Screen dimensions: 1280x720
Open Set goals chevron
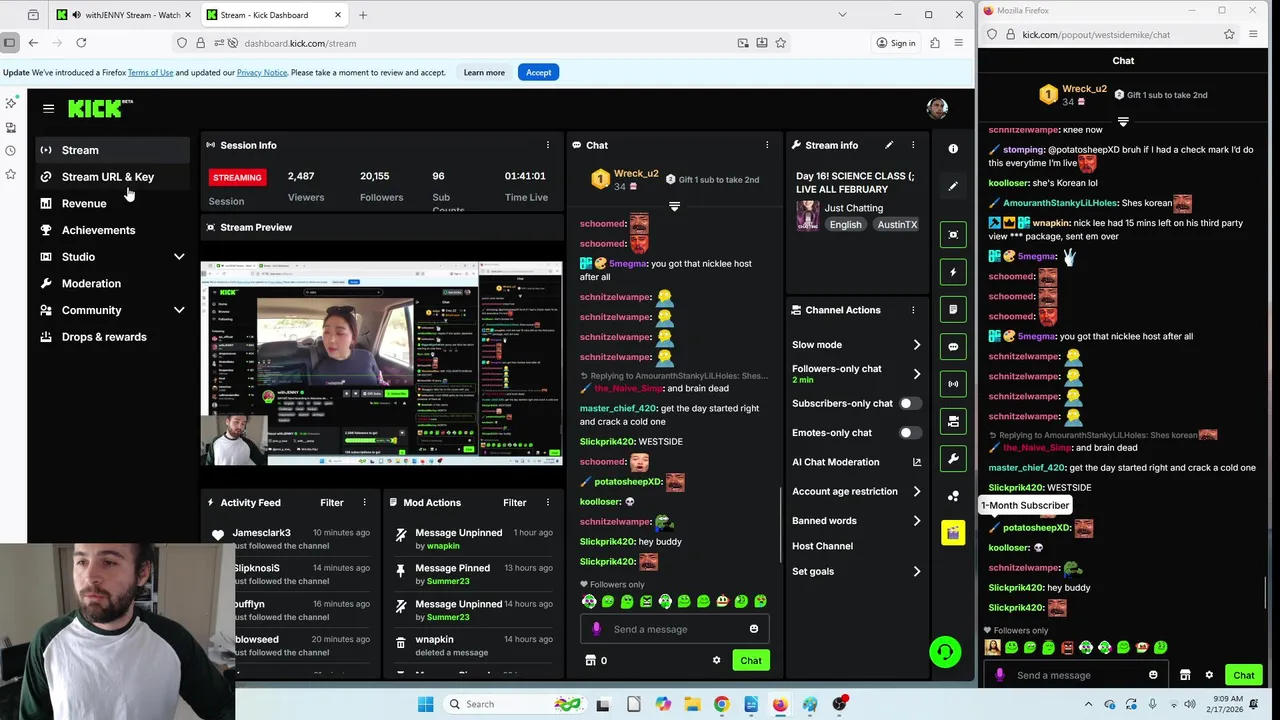(916, 572)
